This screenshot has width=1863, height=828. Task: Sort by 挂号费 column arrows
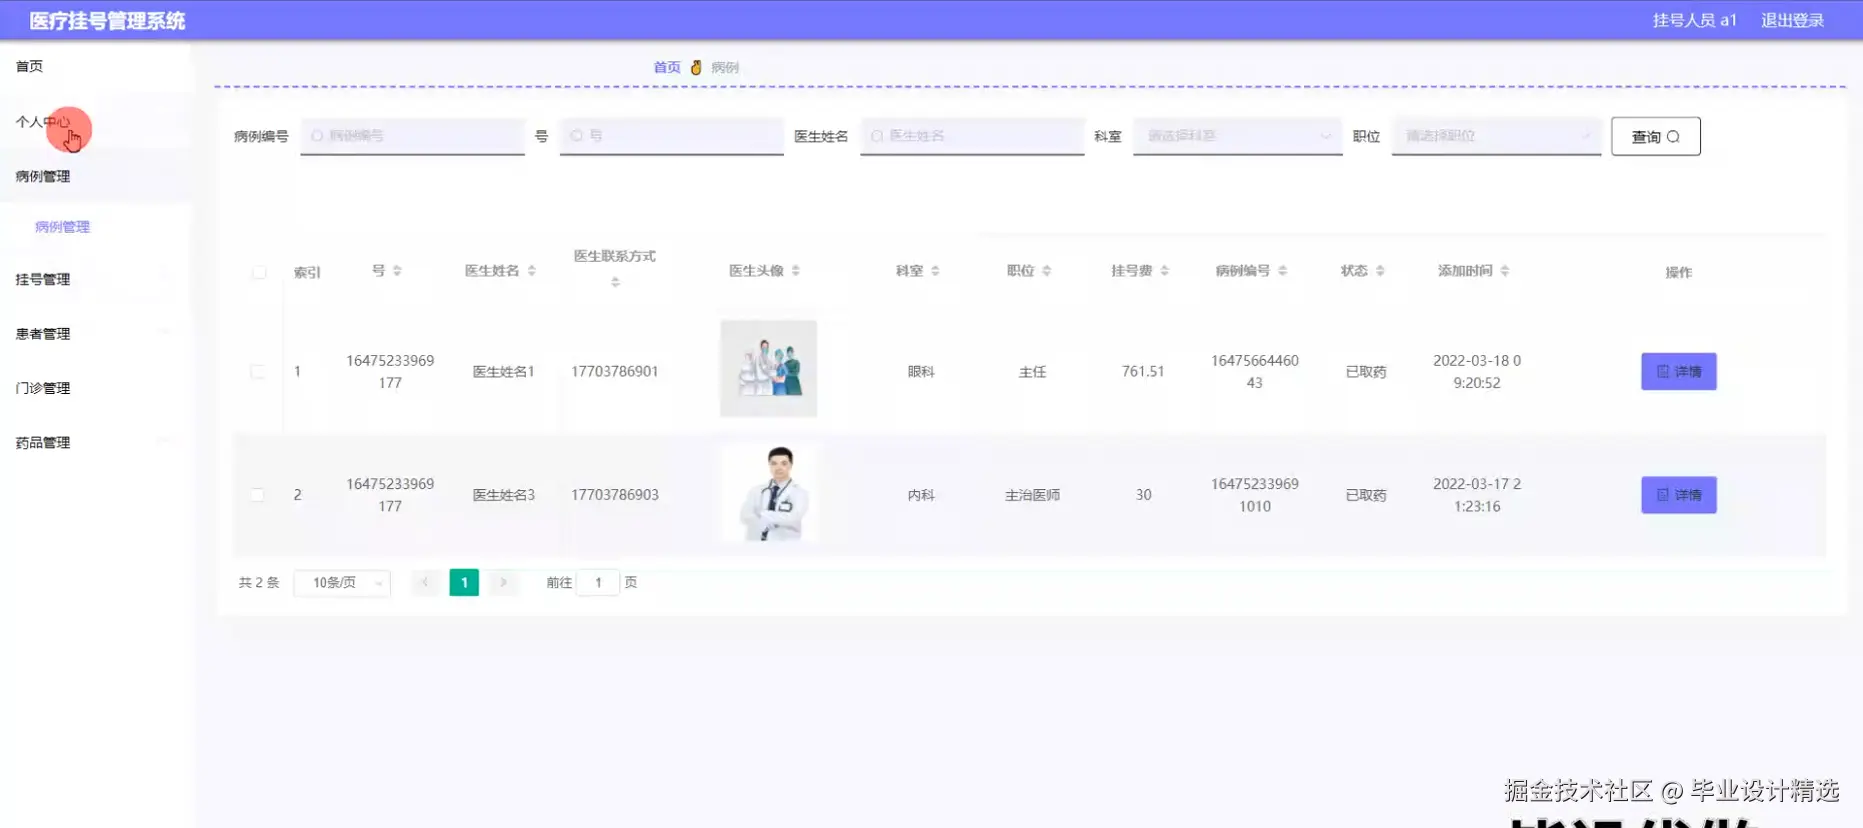point(1165,271)
